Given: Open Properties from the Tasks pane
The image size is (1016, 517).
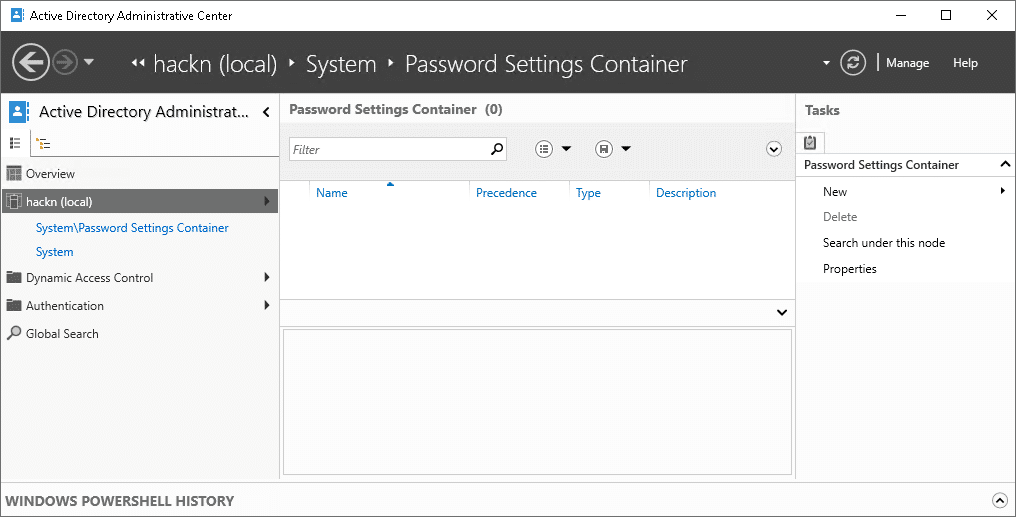Looking at the screenshot, I should [849, 269].
